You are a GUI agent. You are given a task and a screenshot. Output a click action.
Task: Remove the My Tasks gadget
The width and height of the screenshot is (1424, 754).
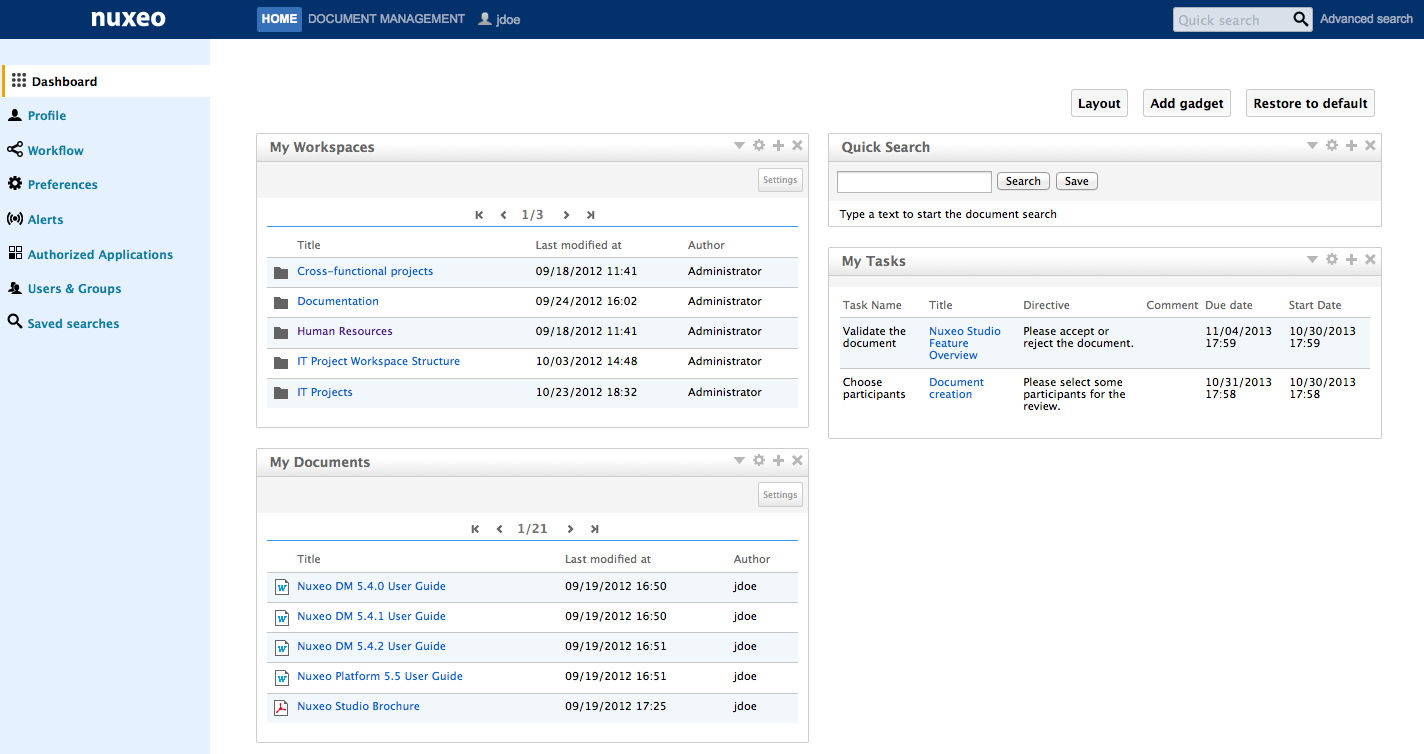click(x=1370, y=260)
